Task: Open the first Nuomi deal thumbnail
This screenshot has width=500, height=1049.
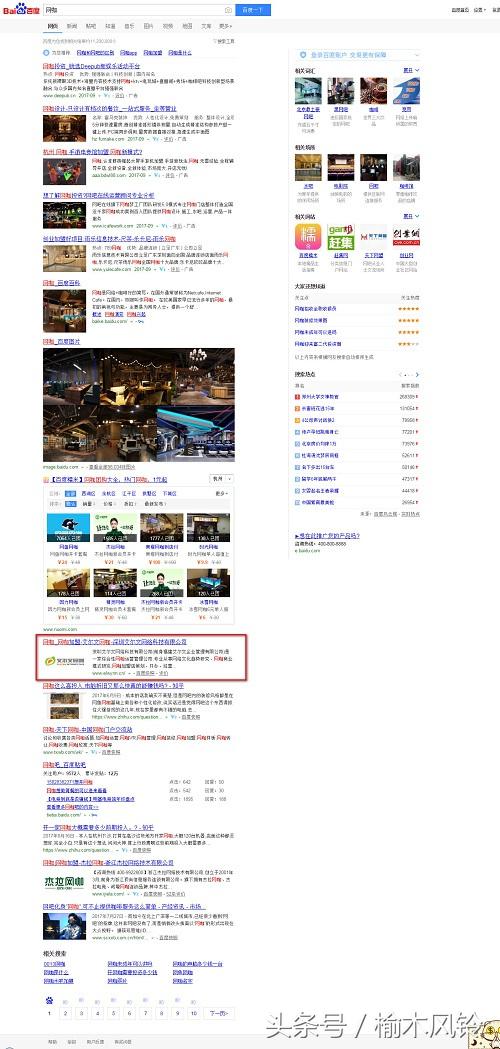Action: (68, 528)
